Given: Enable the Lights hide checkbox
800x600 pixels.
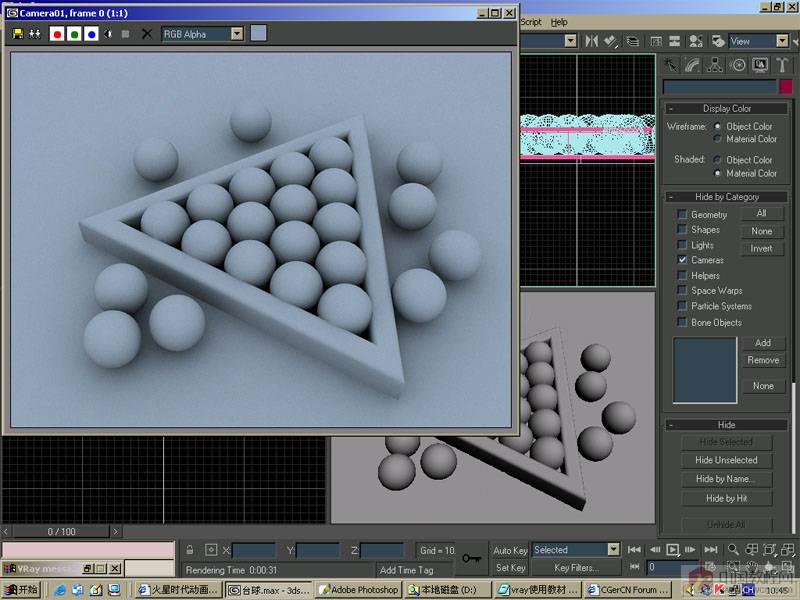Looking at the screenshot, I should click(x=682, y=245).
